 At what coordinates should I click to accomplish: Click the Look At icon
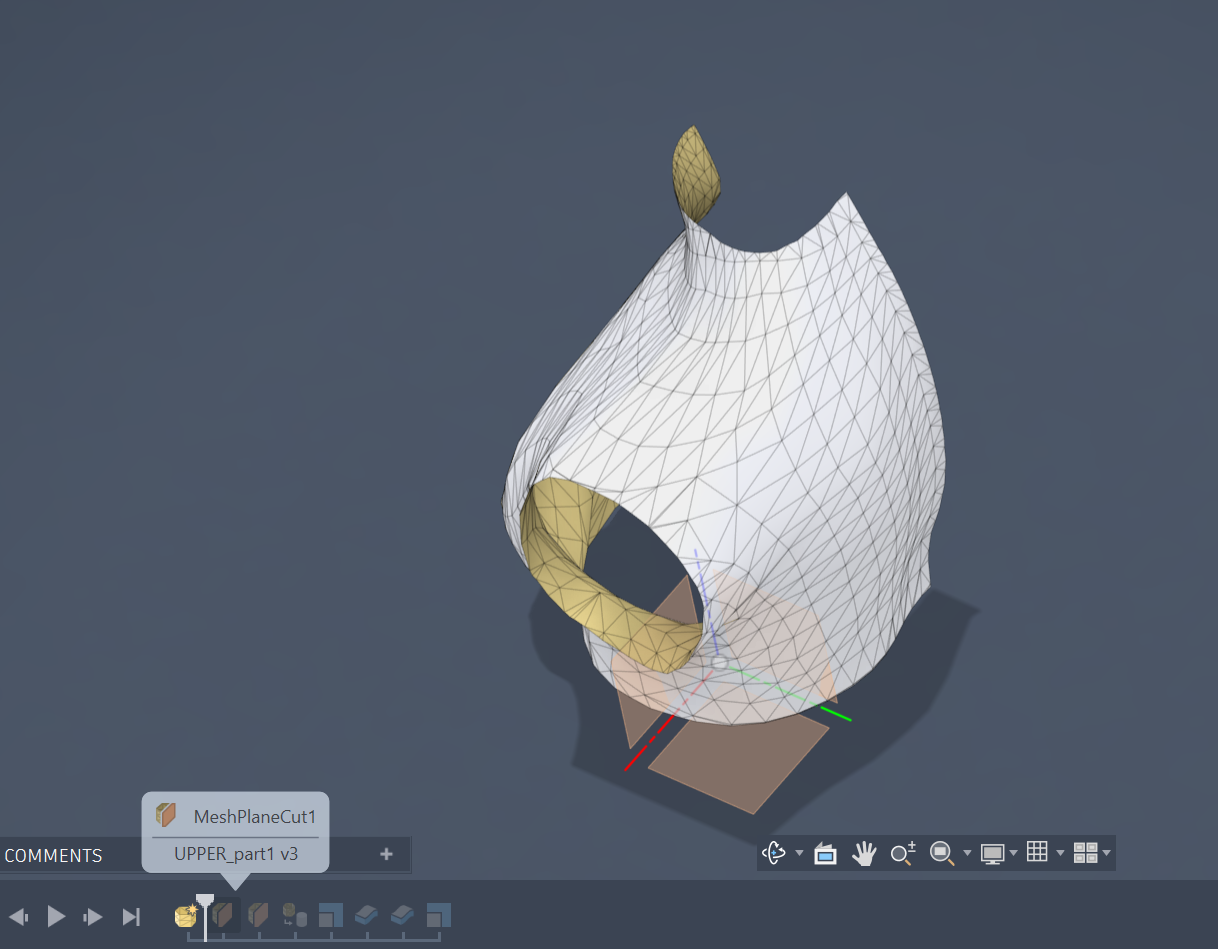pyautogui.click(x=825, y=853)
